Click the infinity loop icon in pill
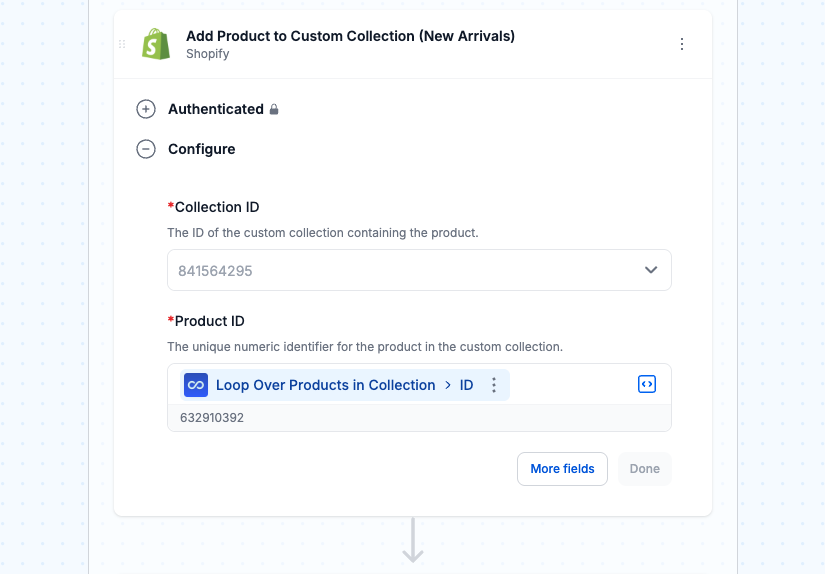The width and height of the screenshot is (825, 574). [x=196, y=385]
